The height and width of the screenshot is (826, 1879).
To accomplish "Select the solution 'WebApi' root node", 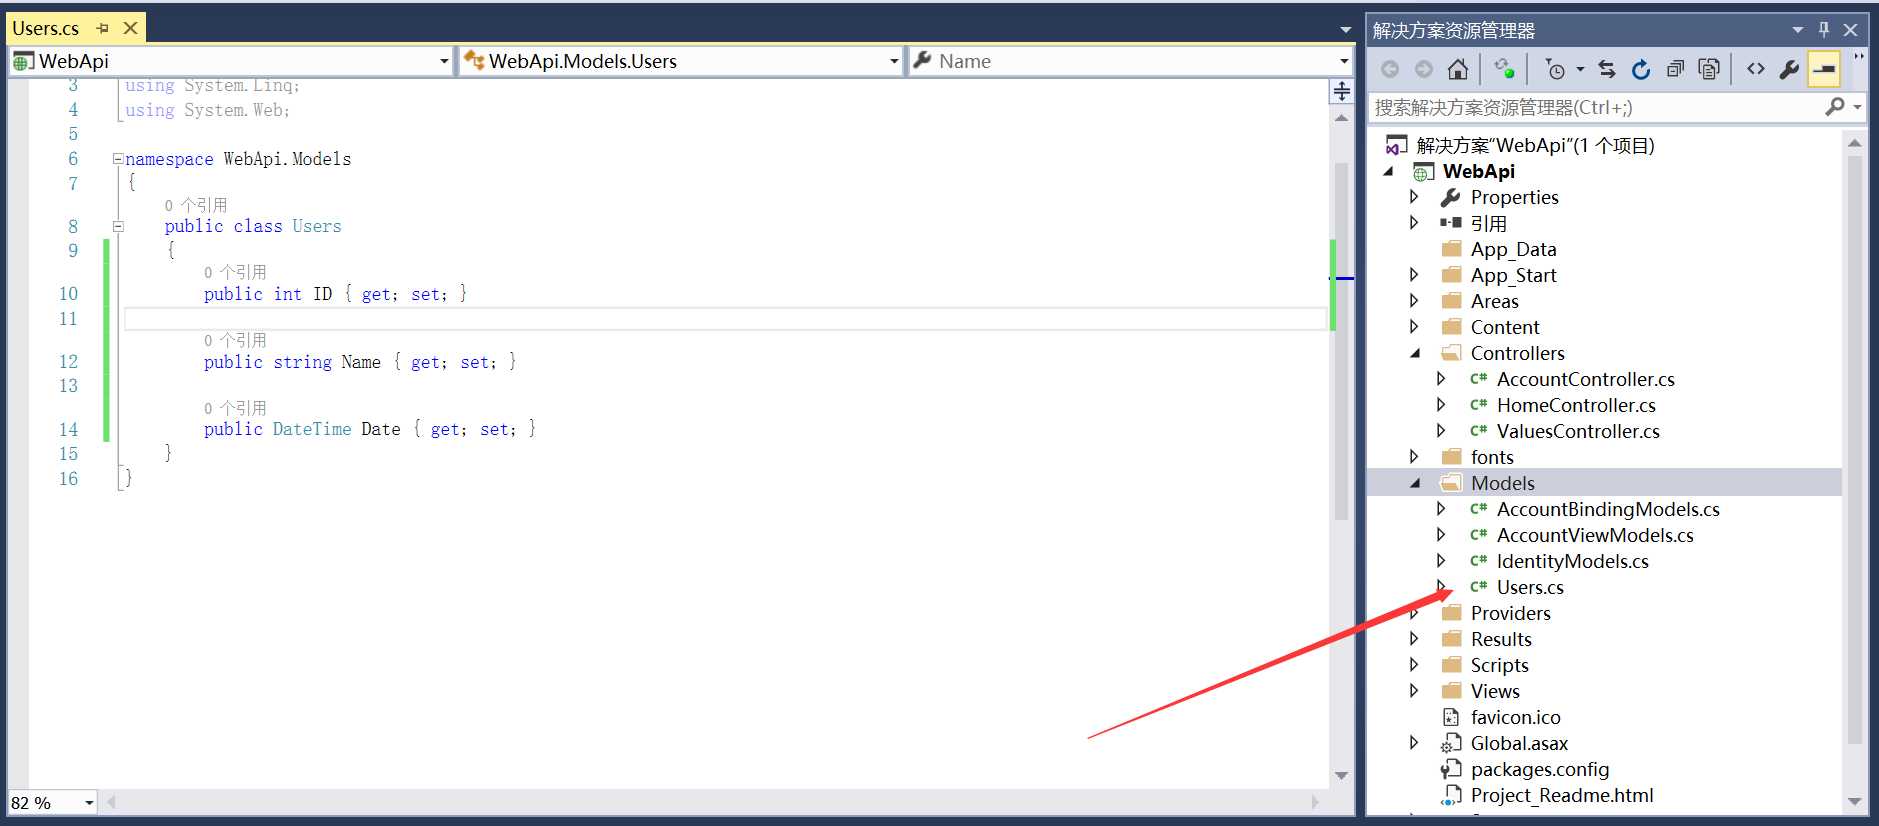I will (1535, 145).
